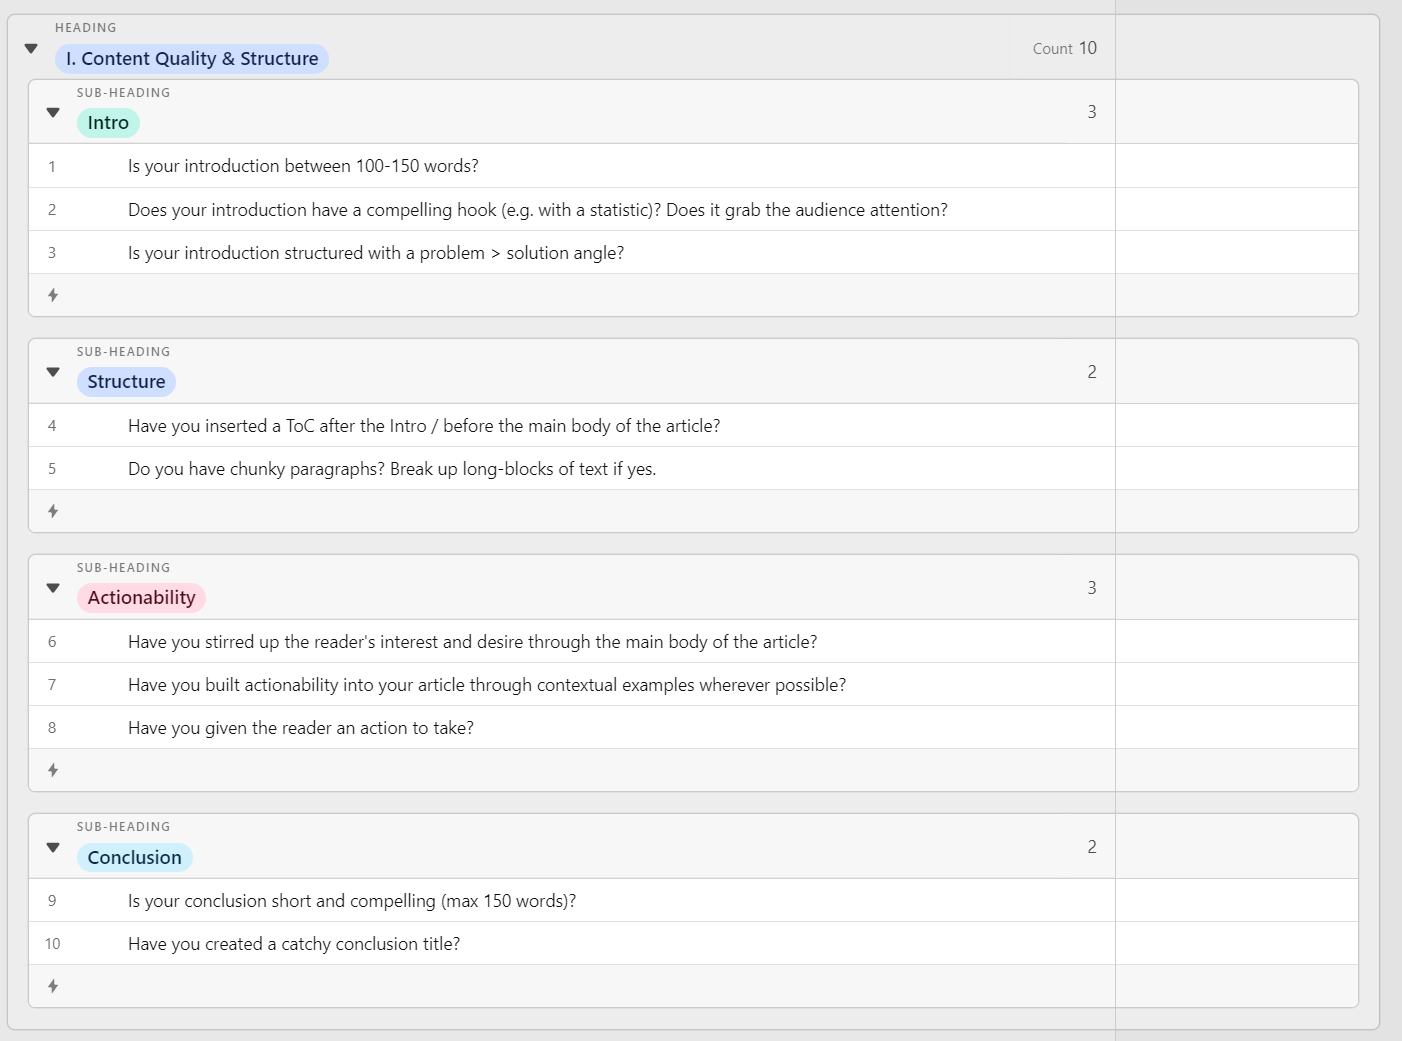Click the lightning bolt icon under Structure group
This screenshot has width=1402, height=1041.
[x=53, y=511]
